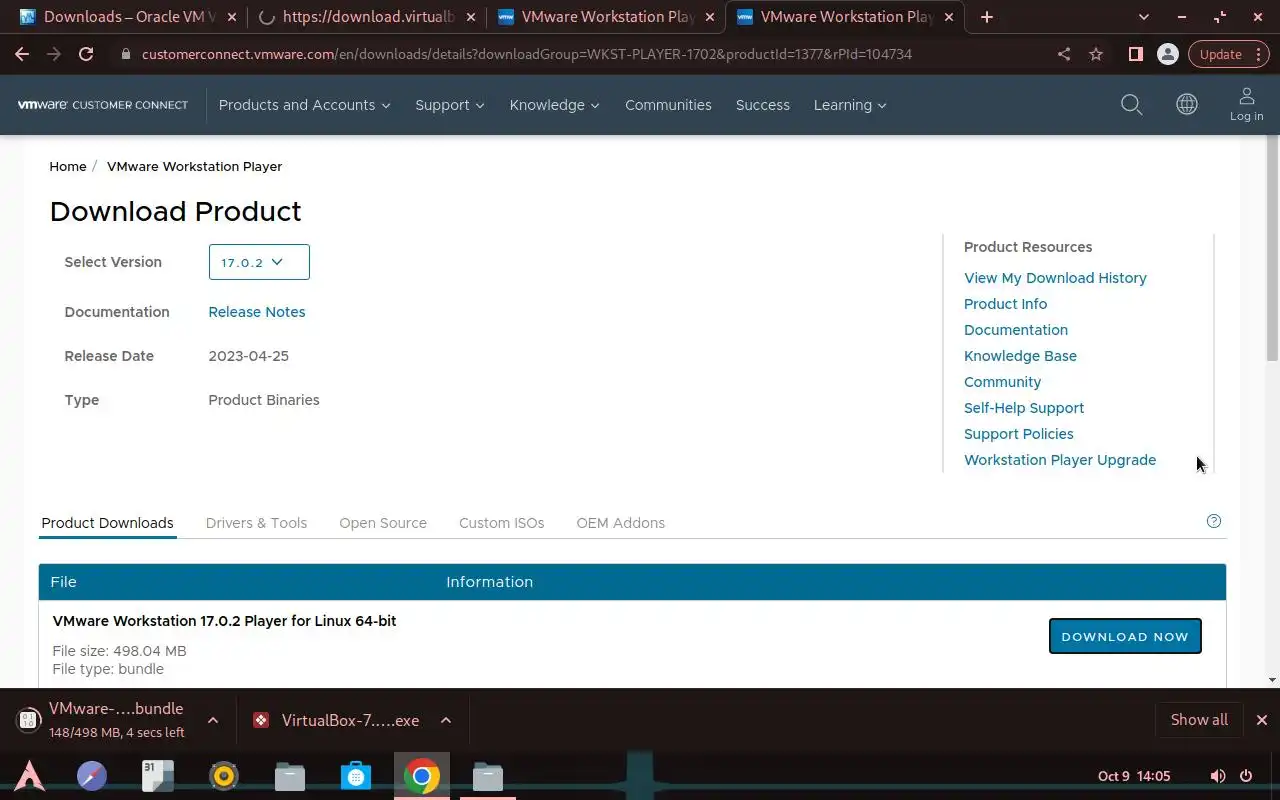
Task: Open the yellow speaker music app in taskbar
Action: [224, 776]
